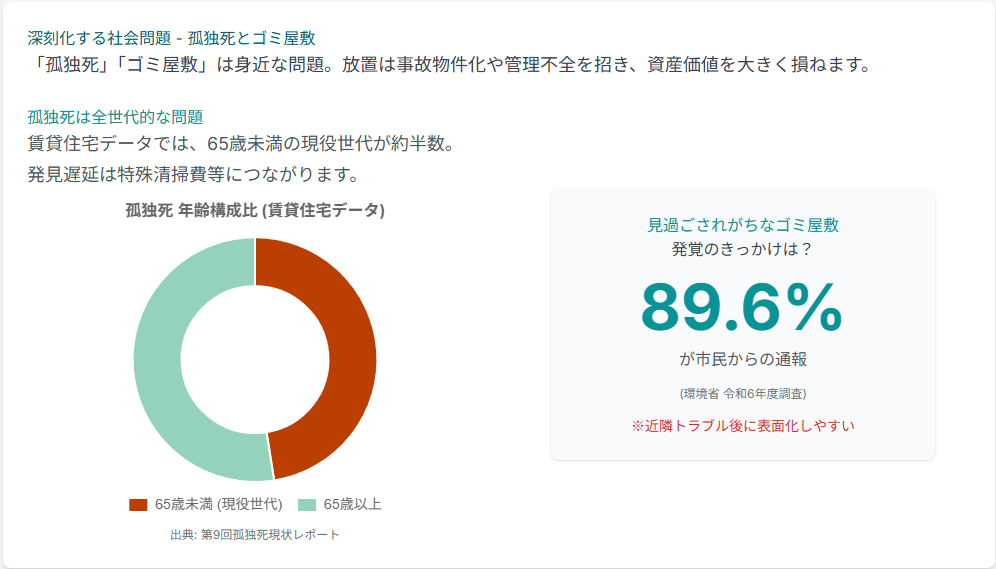Click the card heading 見過ごされがちなゴミ屋敷

742,226
